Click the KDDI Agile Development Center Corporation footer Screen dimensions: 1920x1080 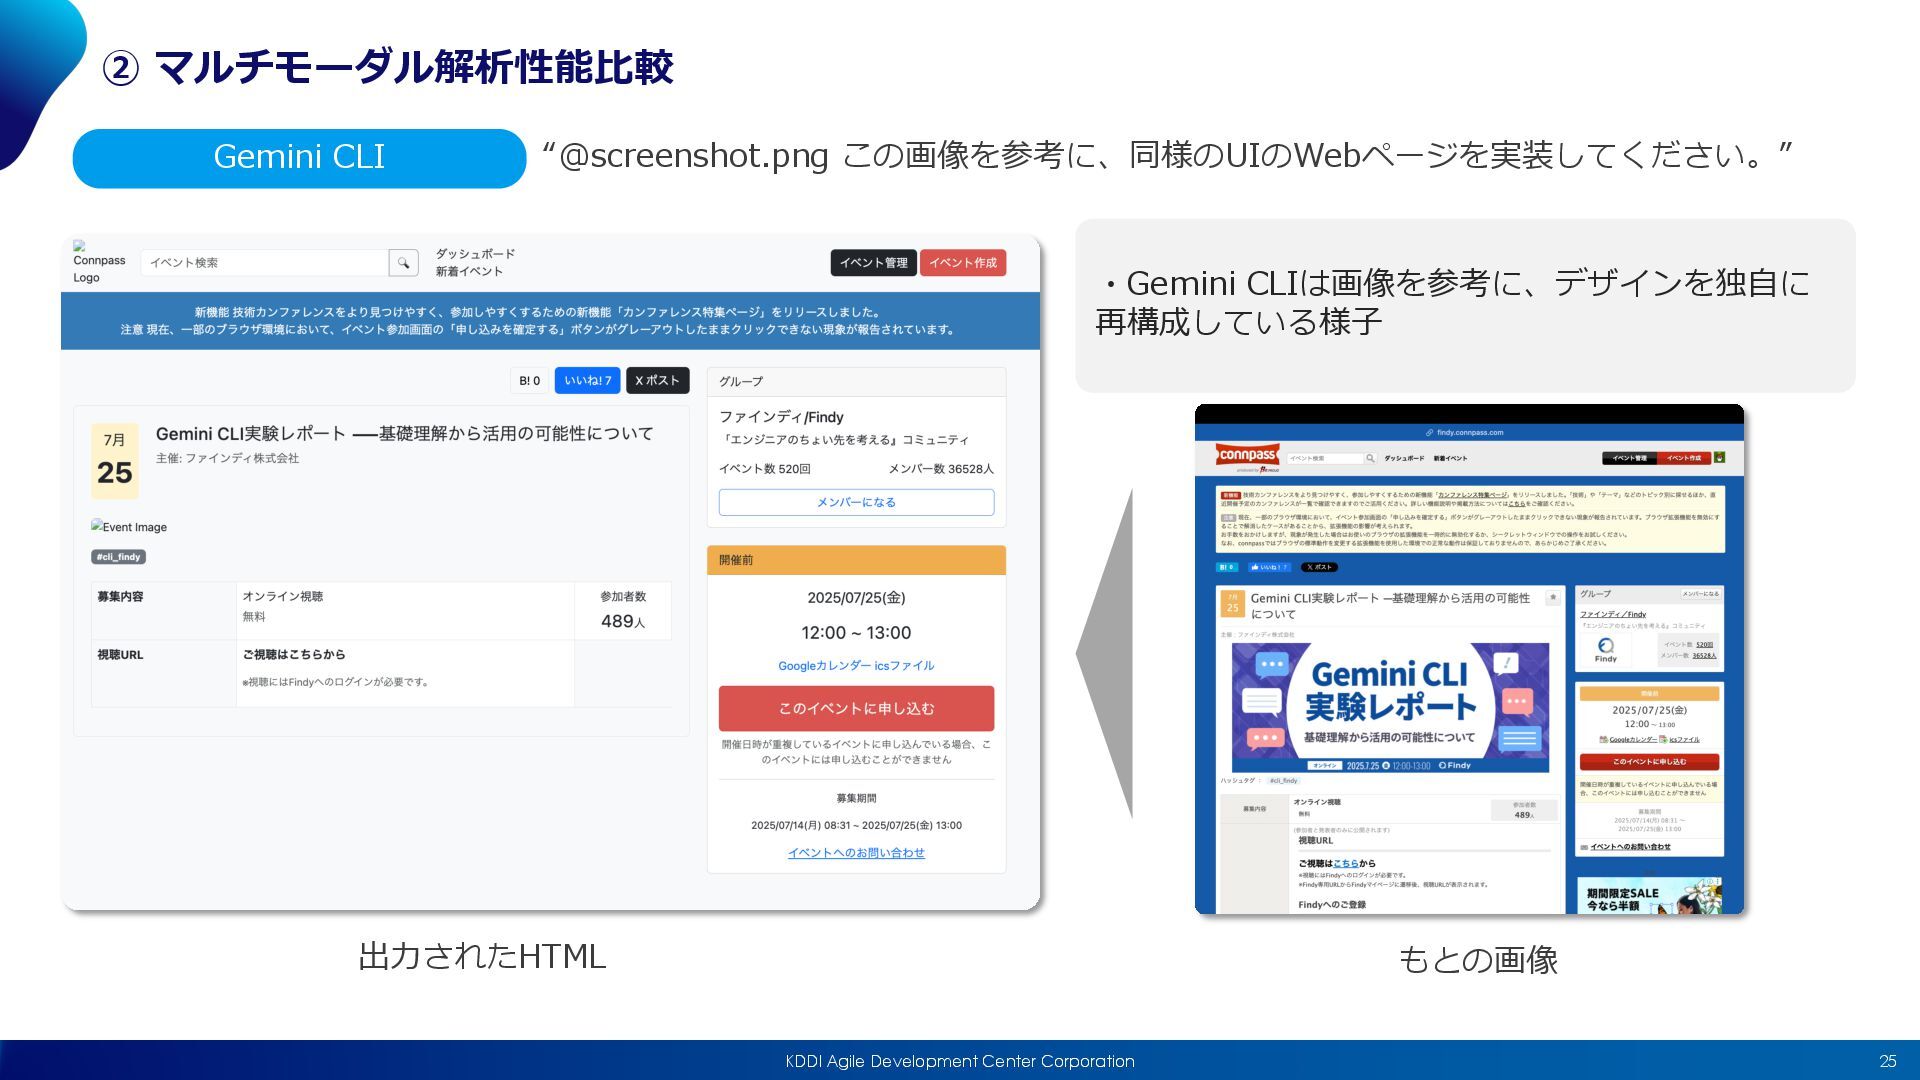pyautogui.click(x=960, y=1061)
